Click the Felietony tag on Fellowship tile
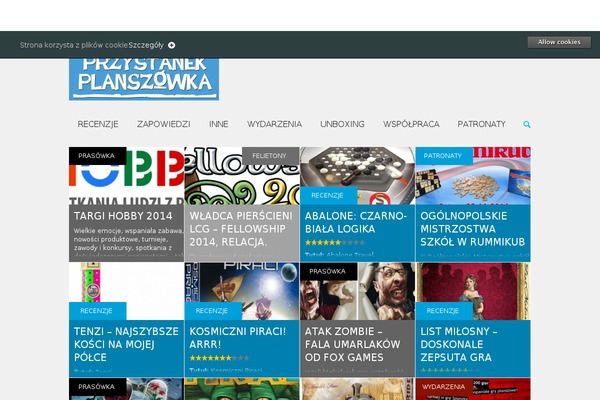This screenshot has width=600, height=400. click(271, 156)
